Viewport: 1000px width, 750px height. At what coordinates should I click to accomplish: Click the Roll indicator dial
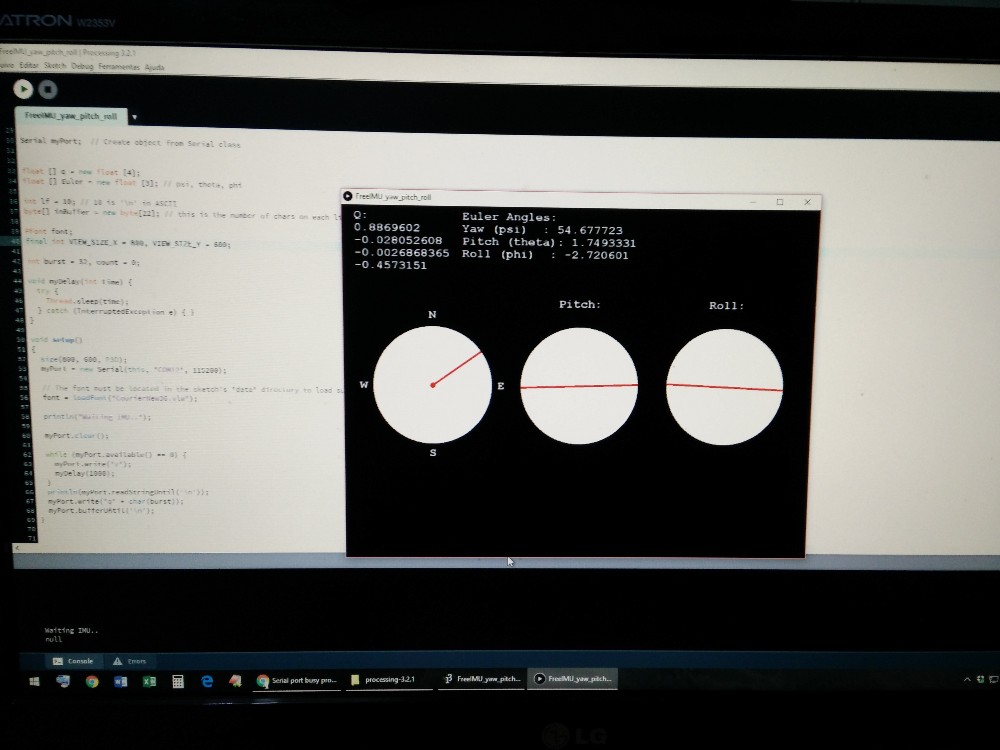click(724, 386)
